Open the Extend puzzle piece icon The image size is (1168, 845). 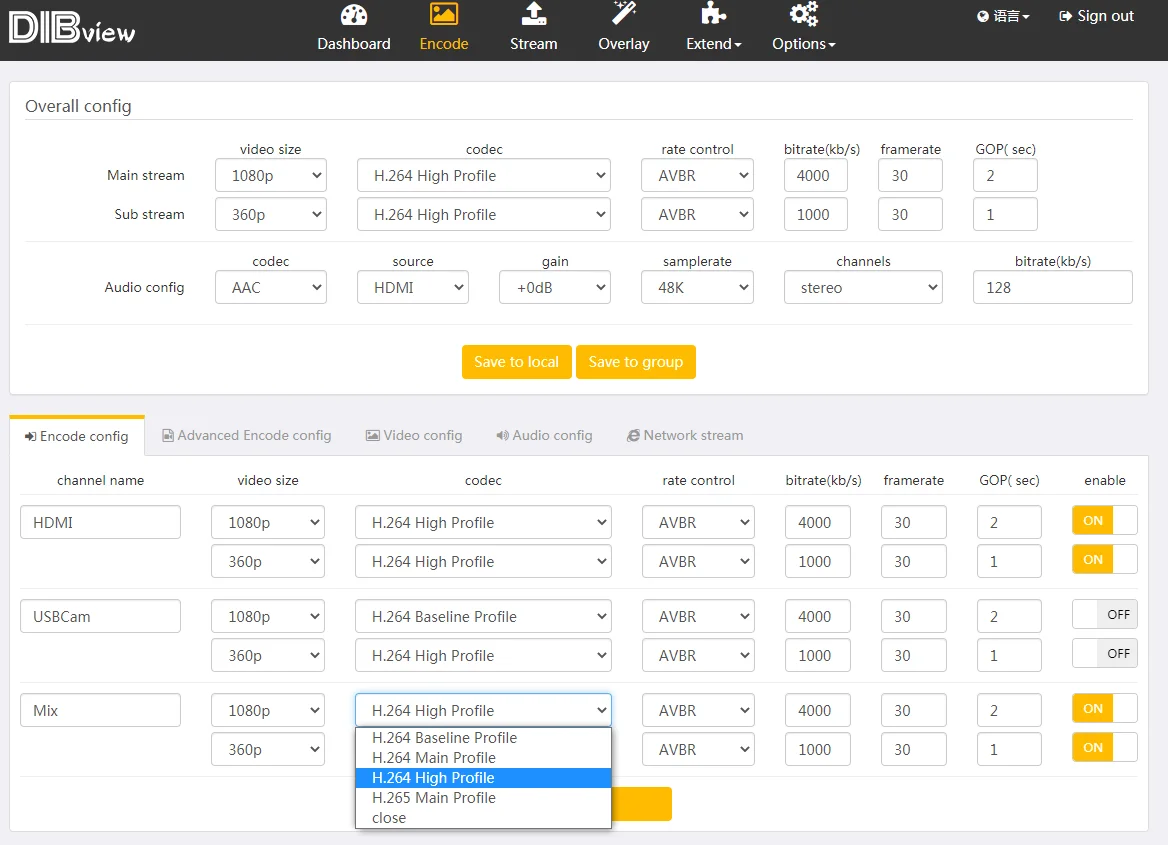714,14
